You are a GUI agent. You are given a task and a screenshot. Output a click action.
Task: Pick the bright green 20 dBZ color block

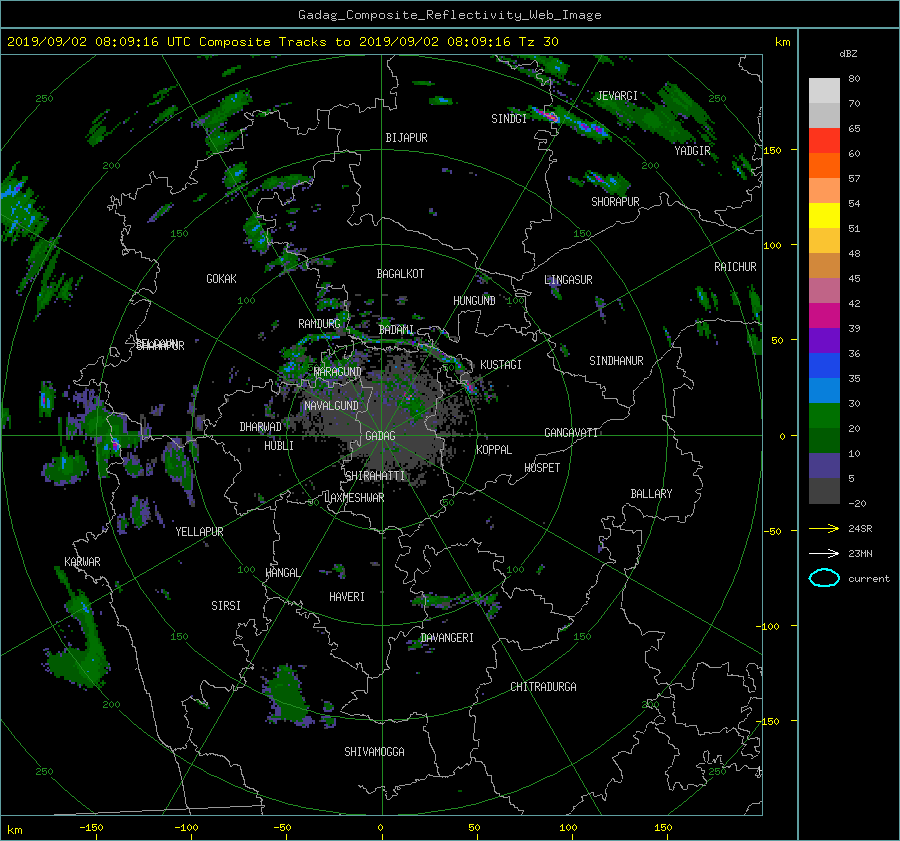(x=824, y=415)
